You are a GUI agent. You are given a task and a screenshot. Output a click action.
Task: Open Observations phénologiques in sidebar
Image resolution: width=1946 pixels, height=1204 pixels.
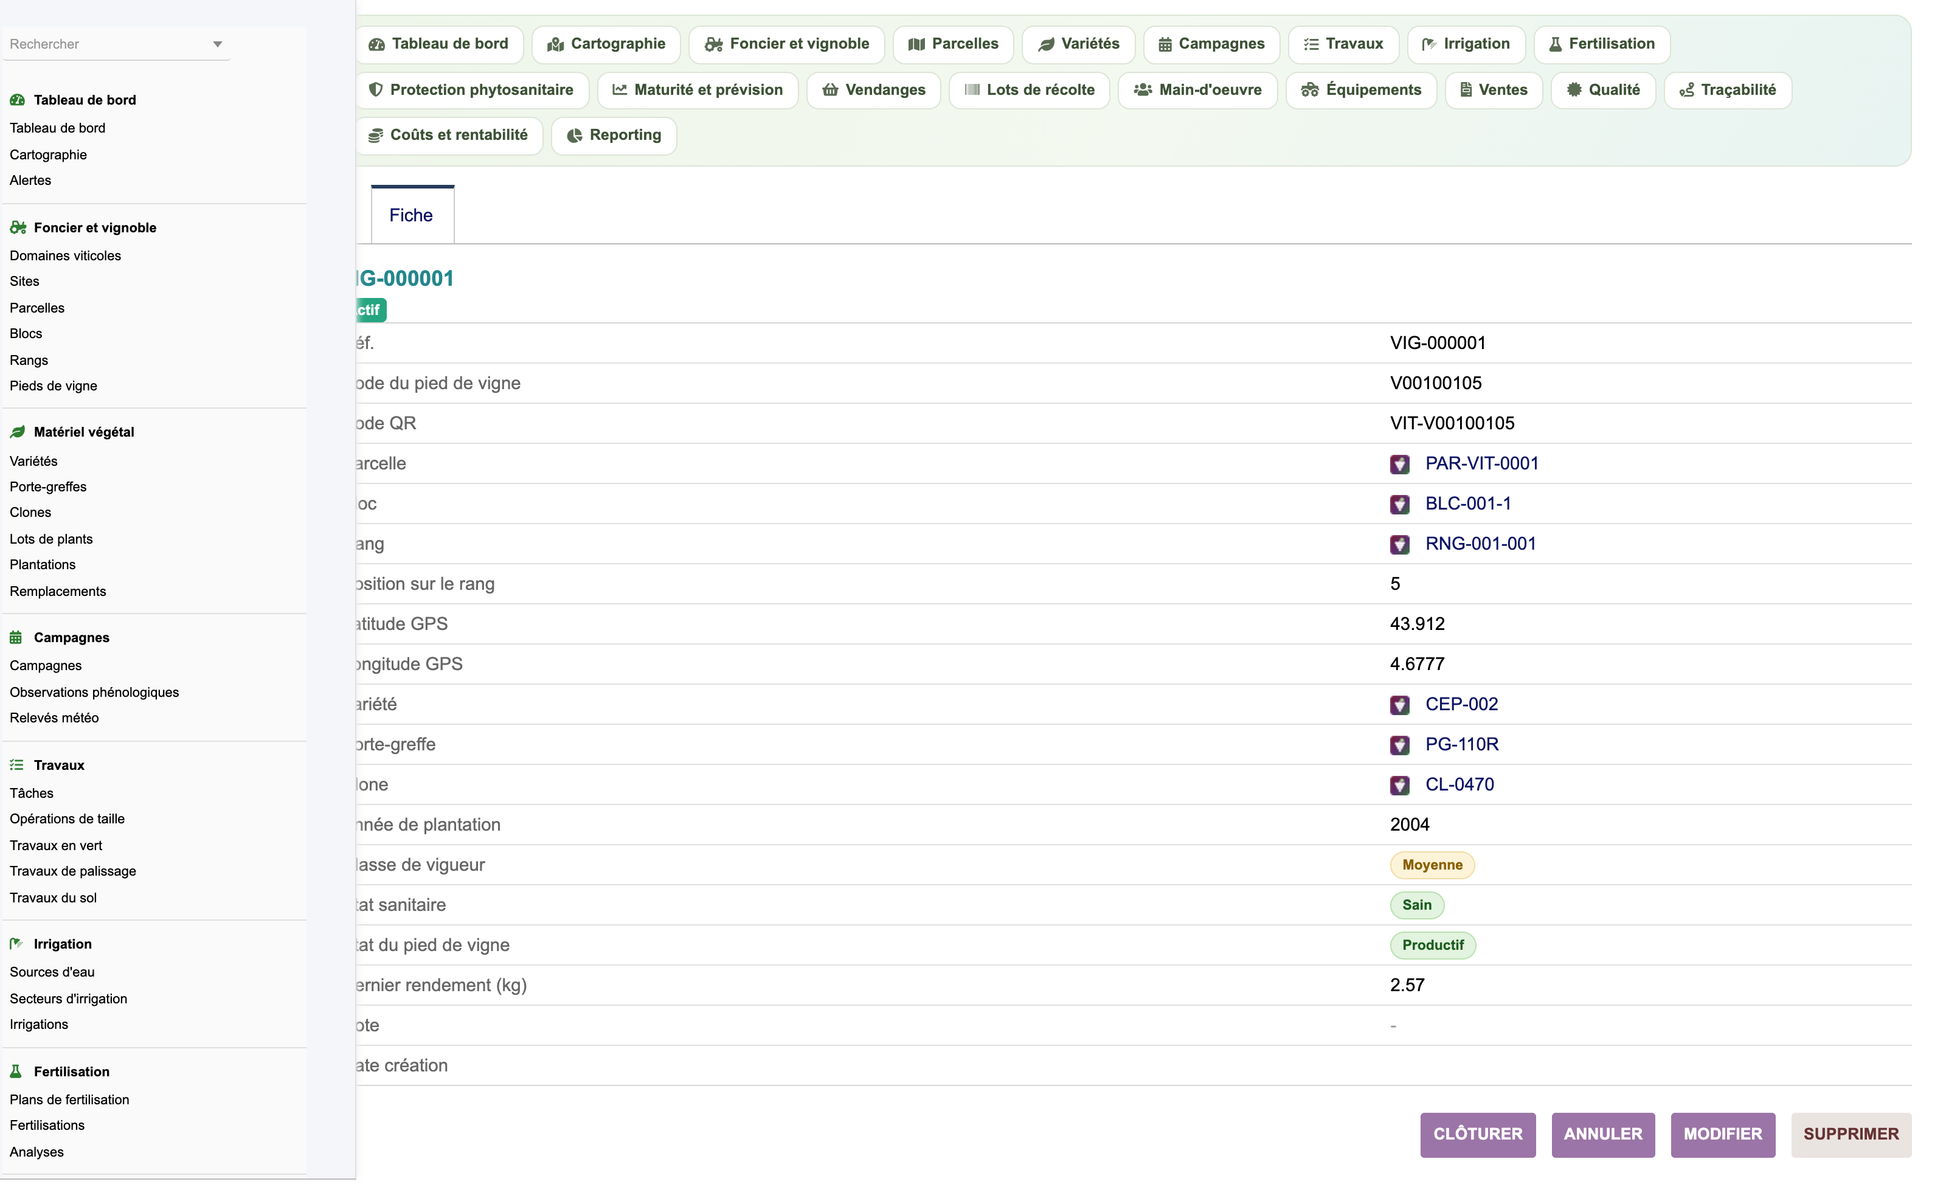[94, 692]
